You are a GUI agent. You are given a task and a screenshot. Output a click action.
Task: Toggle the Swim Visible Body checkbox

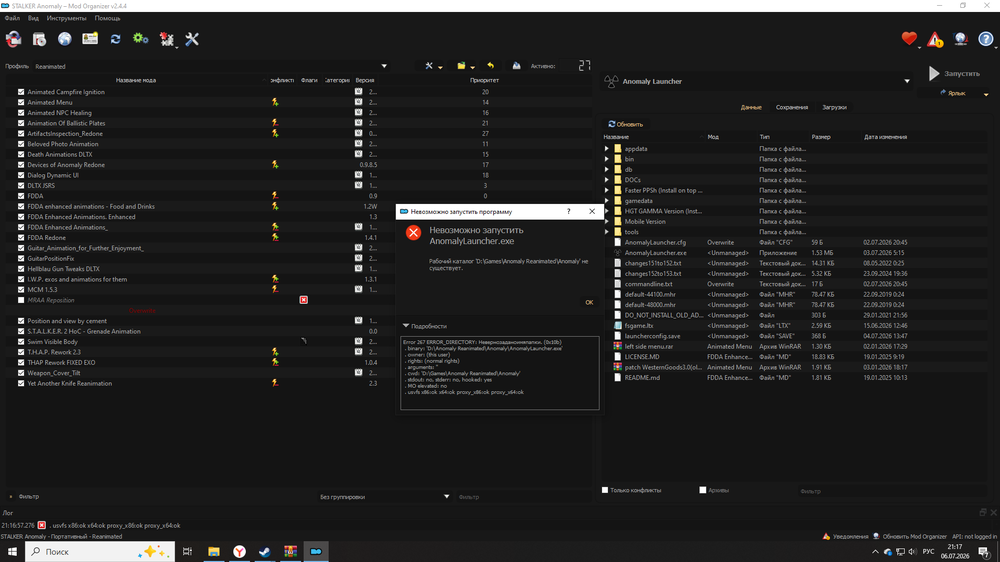tap(21, 342)
